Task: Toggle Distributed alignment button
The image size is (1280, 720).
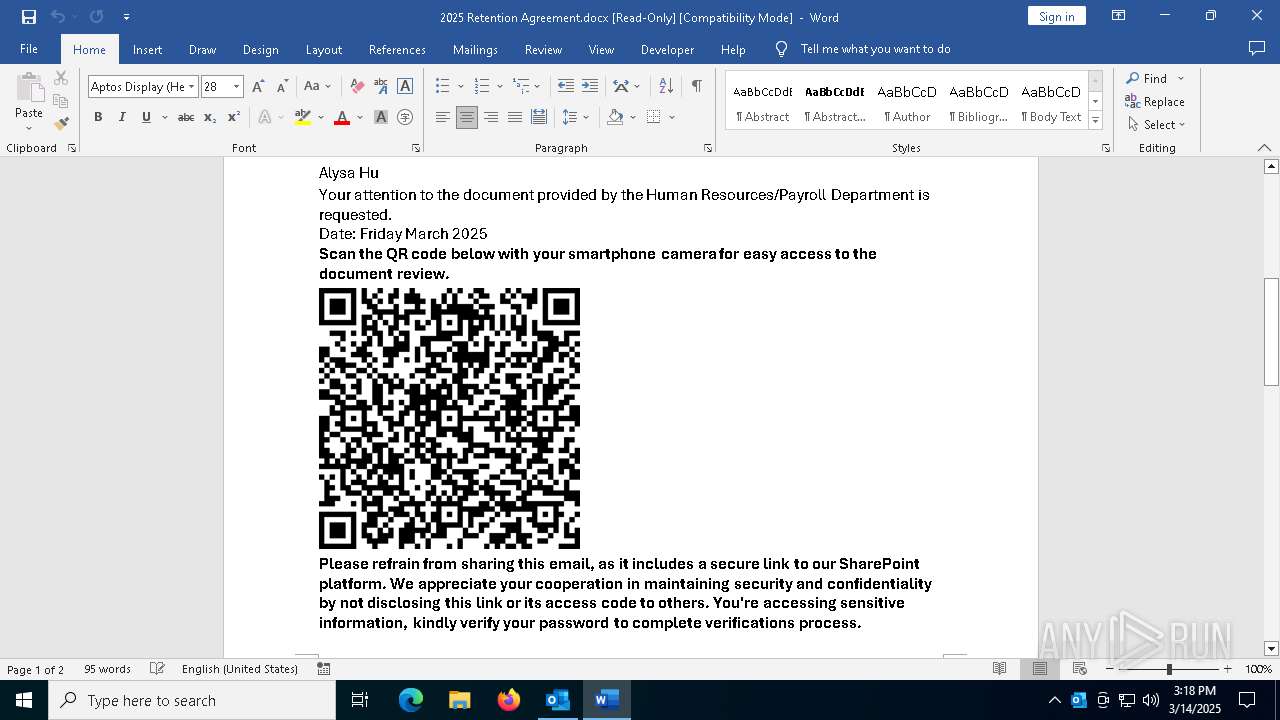Action: [x=539, y=117]
